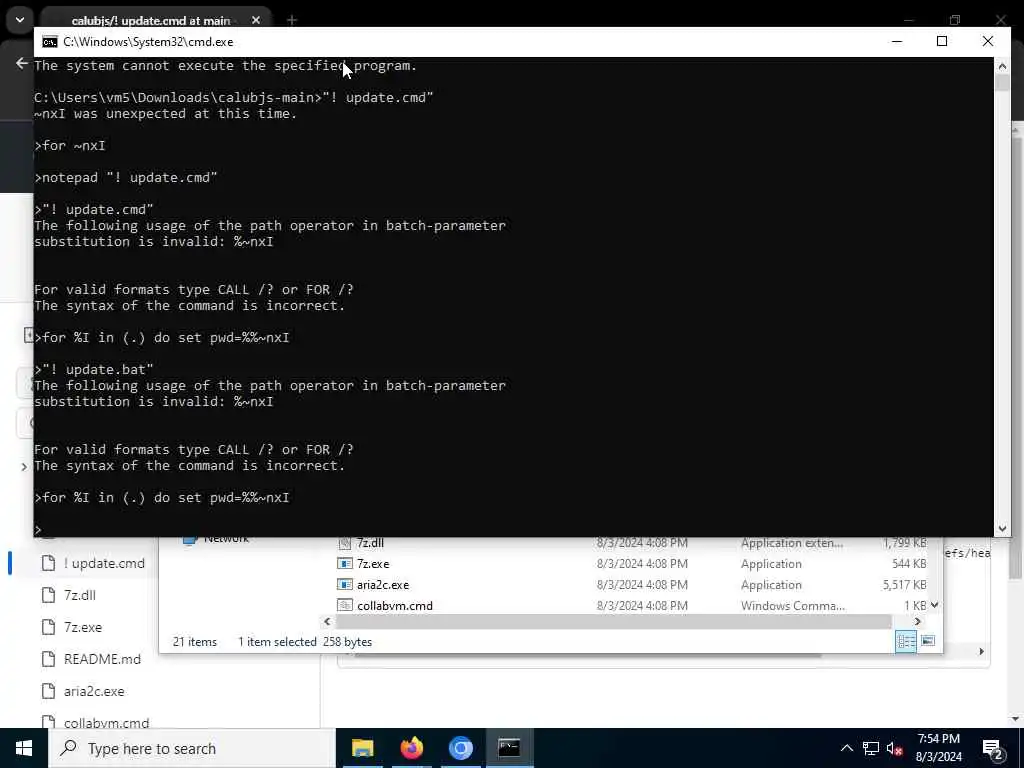Image resolution: width=1024 pixels, height=768 pixels.
Task: Click Explorer horizontal scrollbar left arrow
Action: point(327,622)
